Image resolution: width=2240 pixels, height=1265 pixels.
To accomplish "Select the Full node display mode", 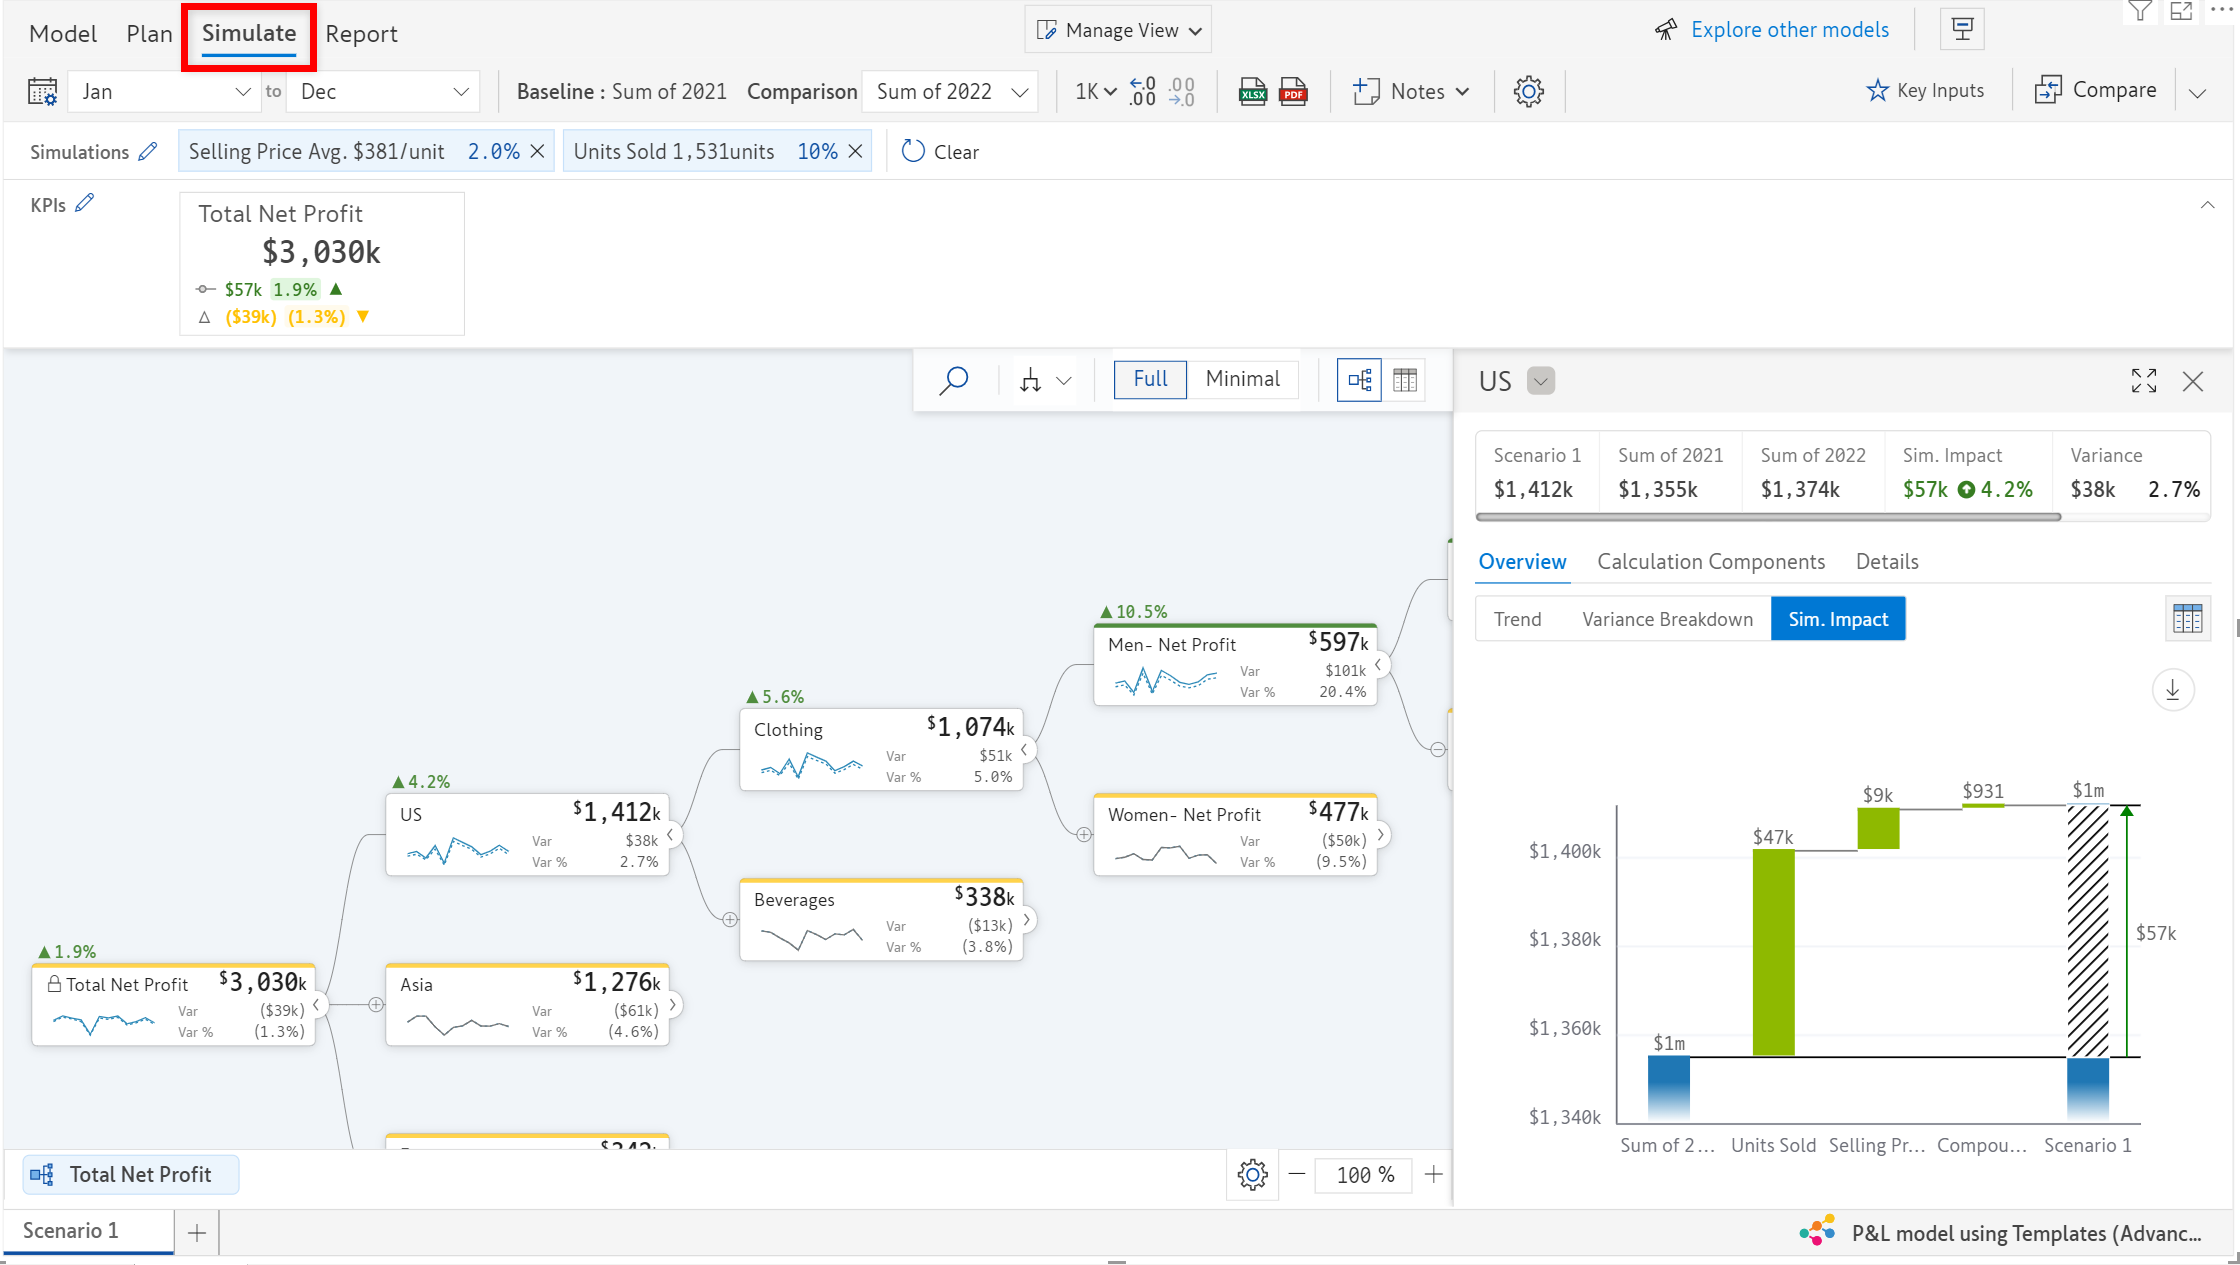I will coord(1150,379).
